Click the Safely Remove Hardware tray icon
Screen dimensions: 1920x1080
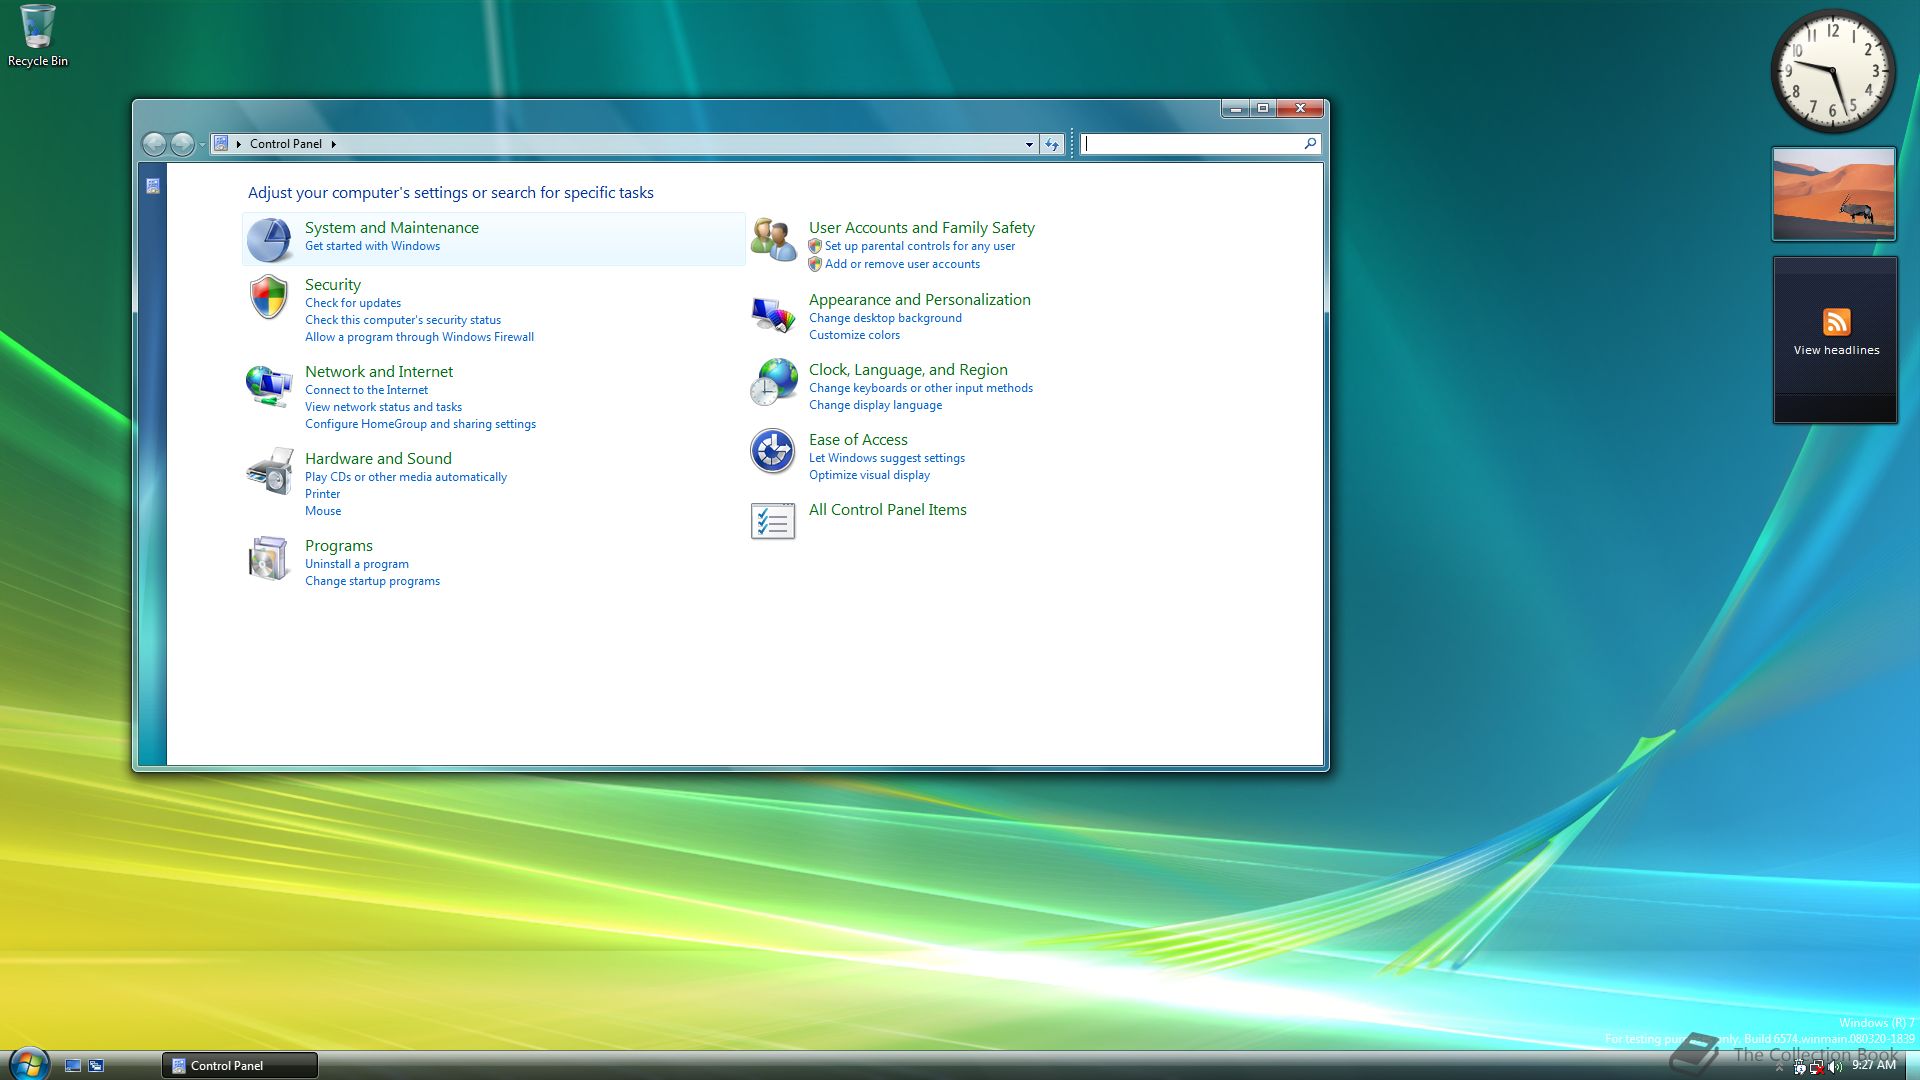[1800, 1067]
